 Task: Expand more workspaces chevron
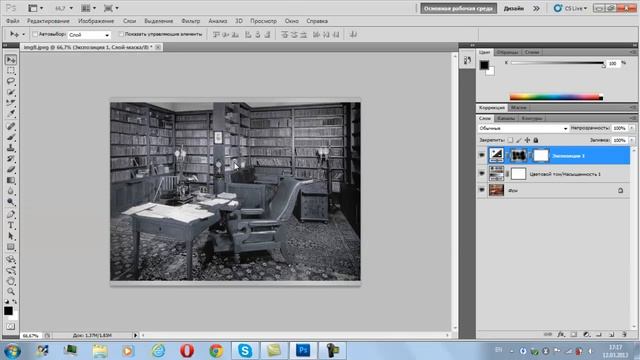536,8
